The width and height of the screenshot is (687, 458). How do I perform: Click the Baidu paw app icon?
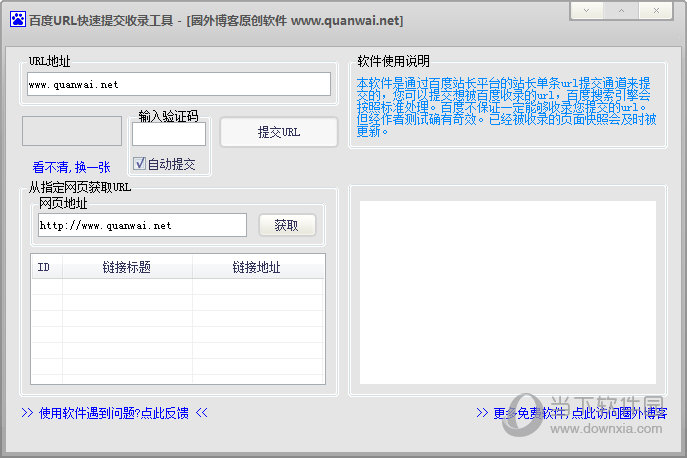[18, 19]
